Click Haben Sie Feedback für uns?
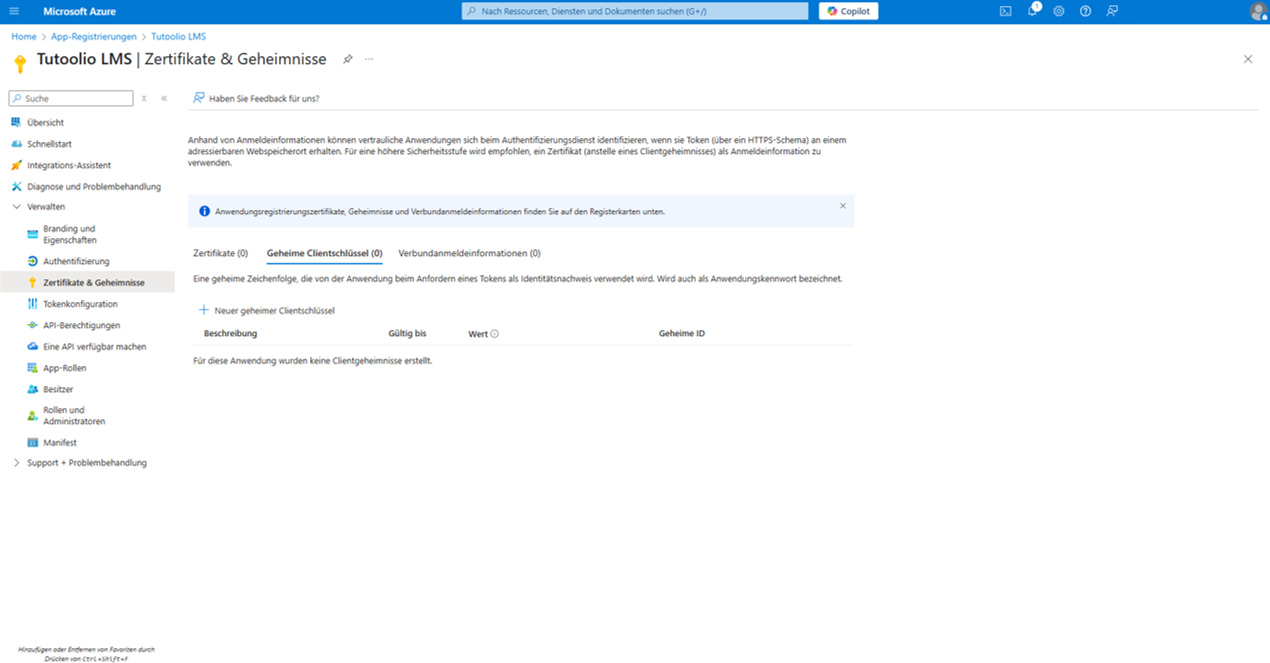Image resolution: width=1270 pixels, height=663 pixels. coord(256,98)
